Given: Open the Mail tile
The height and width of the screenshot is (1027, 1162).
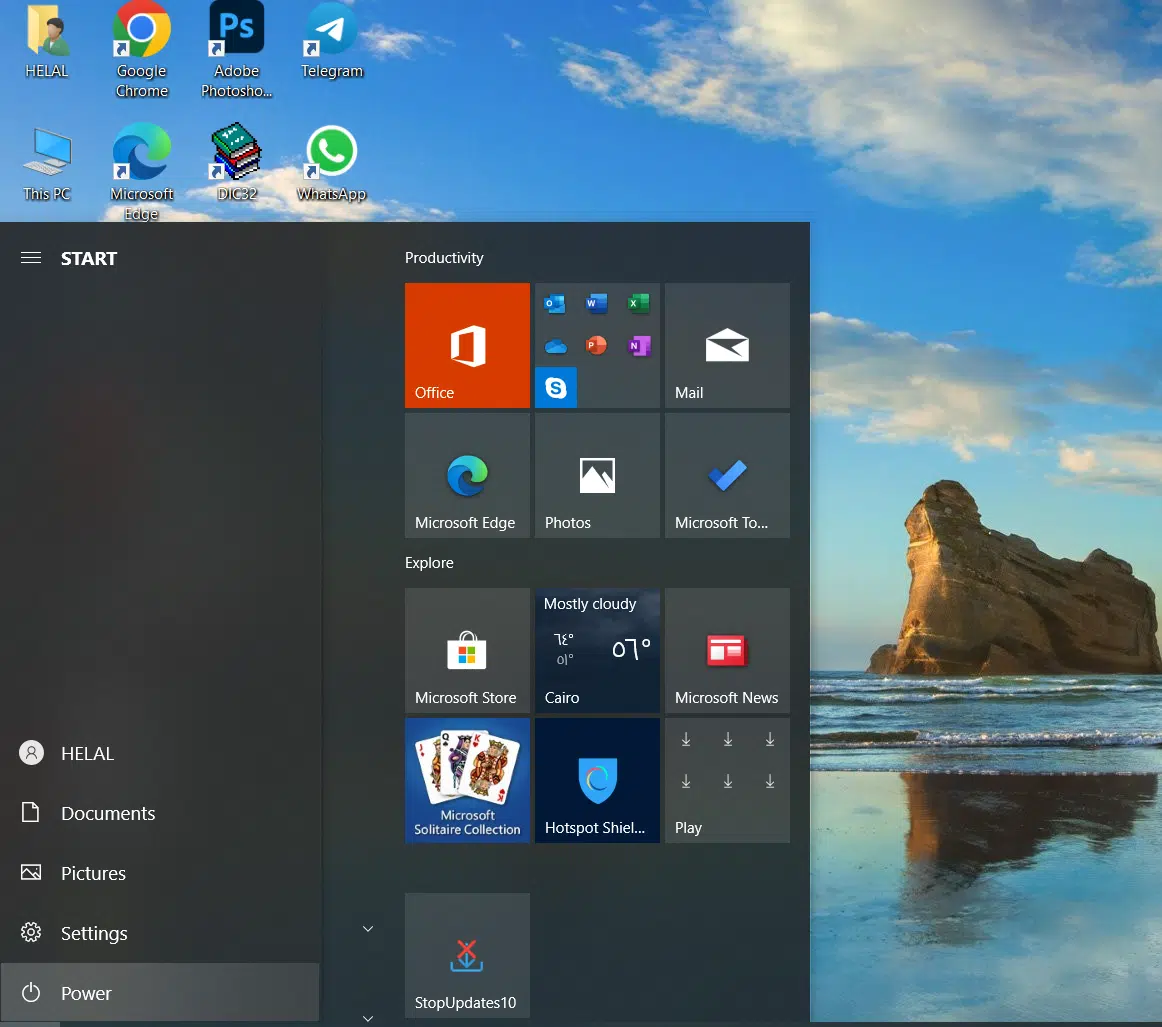Looking at the screenshot, I should pyautogui.click(x=727, y=345).
